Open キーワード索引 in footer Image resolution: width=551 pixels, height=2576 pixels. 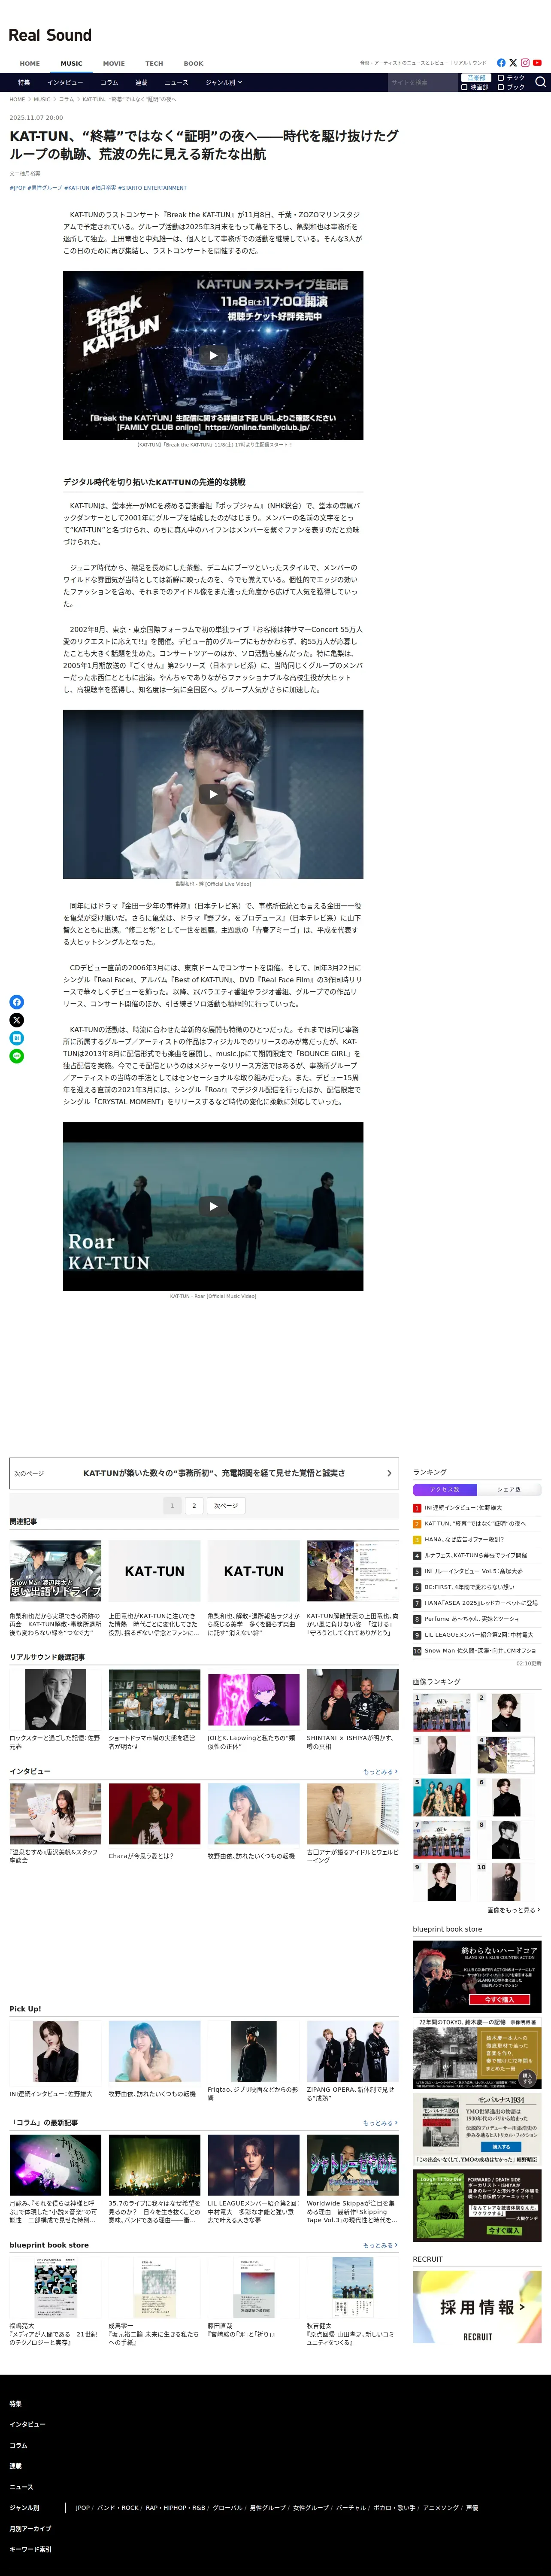30,2549
